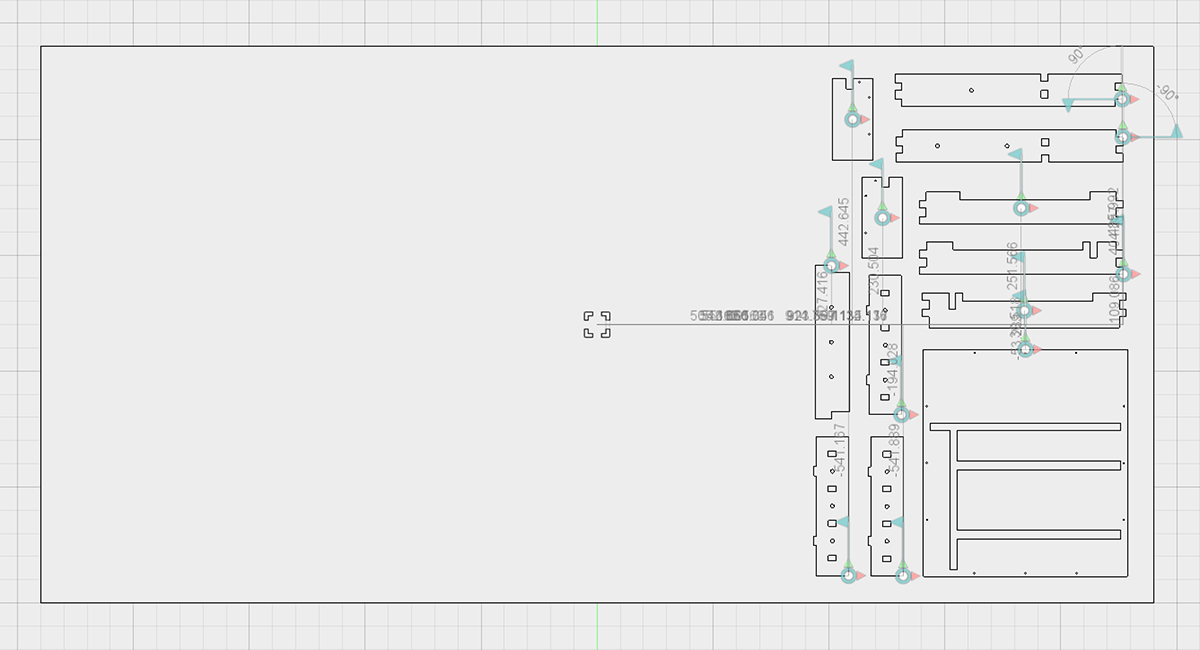
Task: Click the green vertical arrow atop the middle plank gizmo
Action: 1021,196
